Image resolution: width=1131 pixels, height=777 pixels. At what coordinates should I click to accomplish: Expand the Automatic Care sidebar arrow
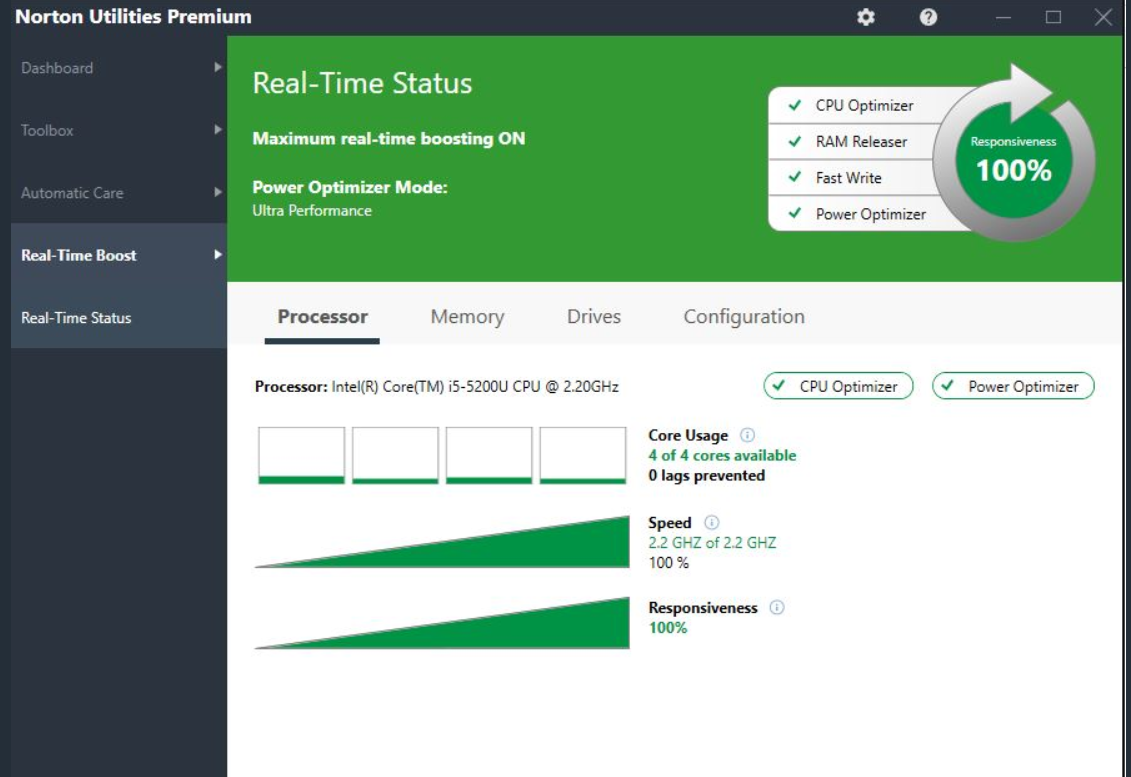218,192
